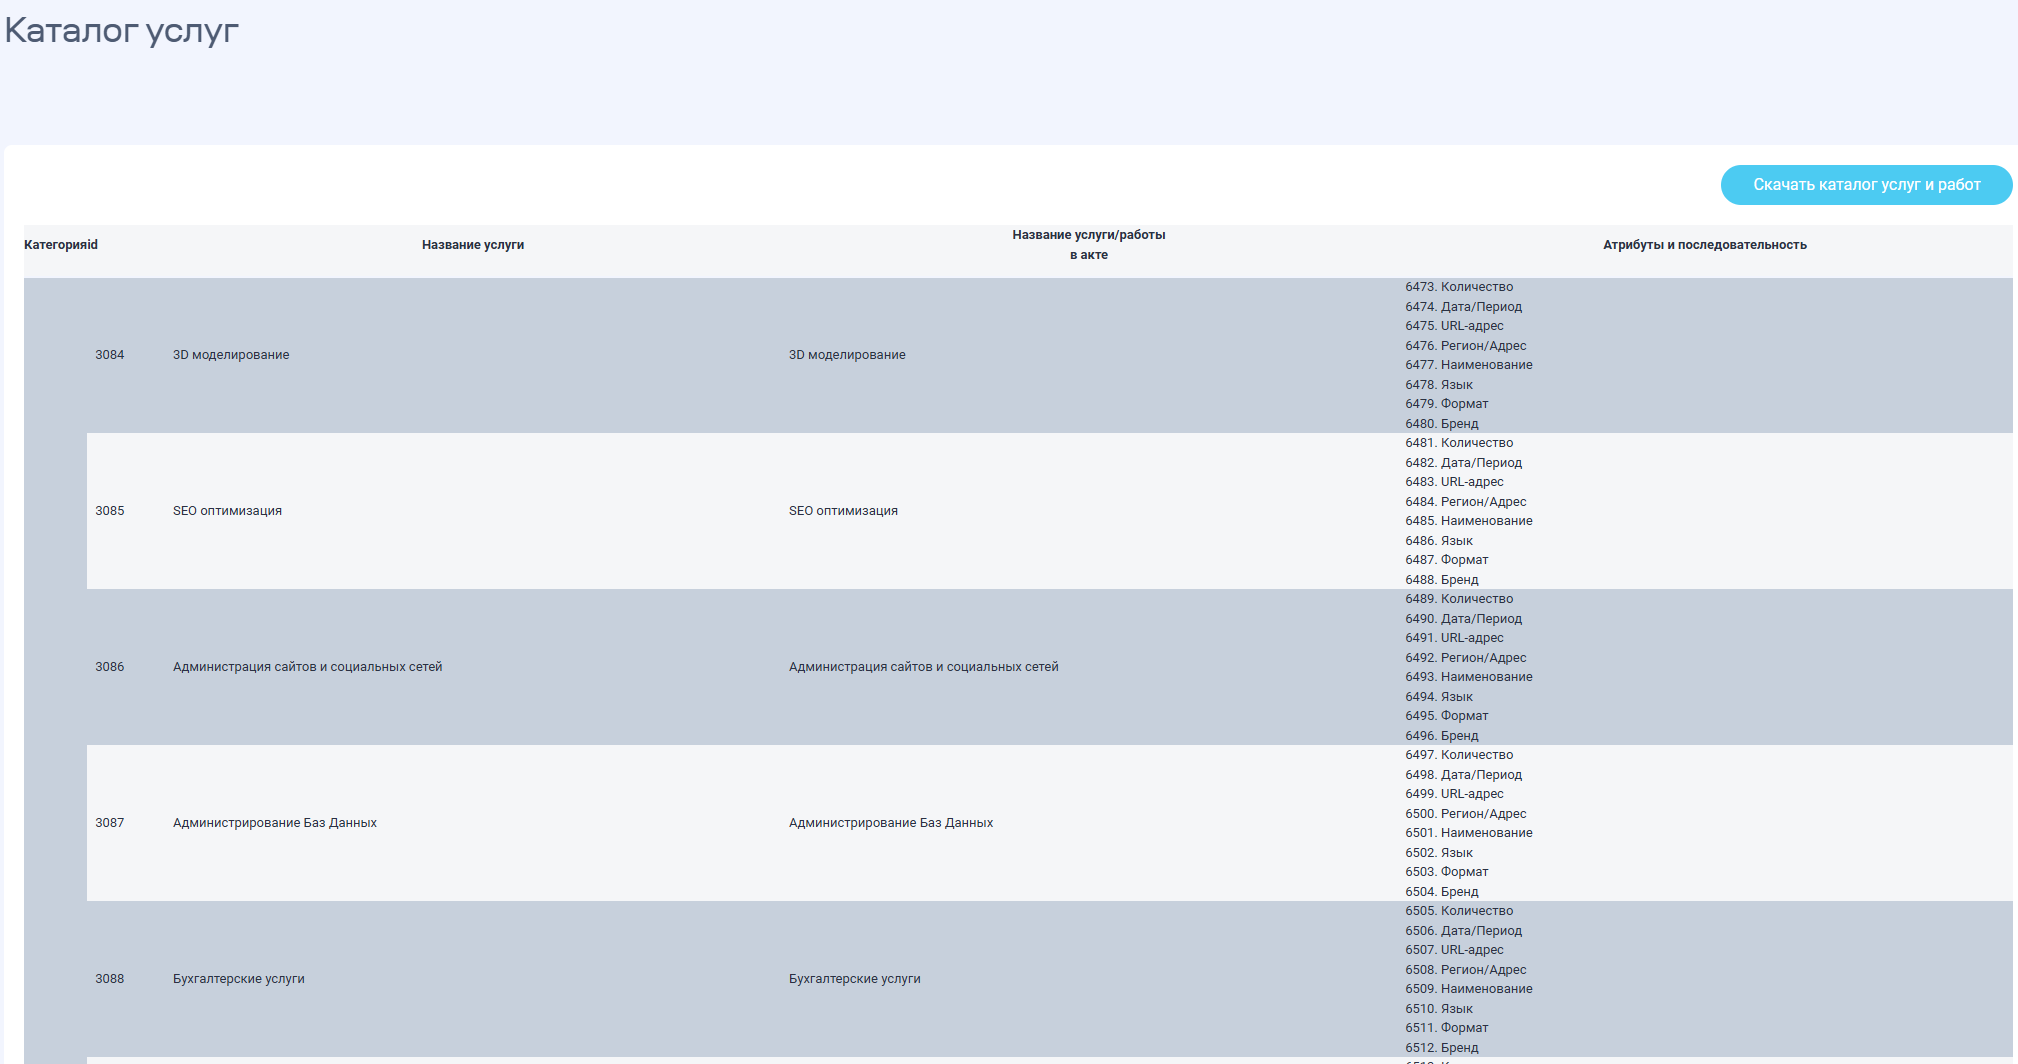
Task: Select category ID 3084 cell
Action: [x=110, y=355]
